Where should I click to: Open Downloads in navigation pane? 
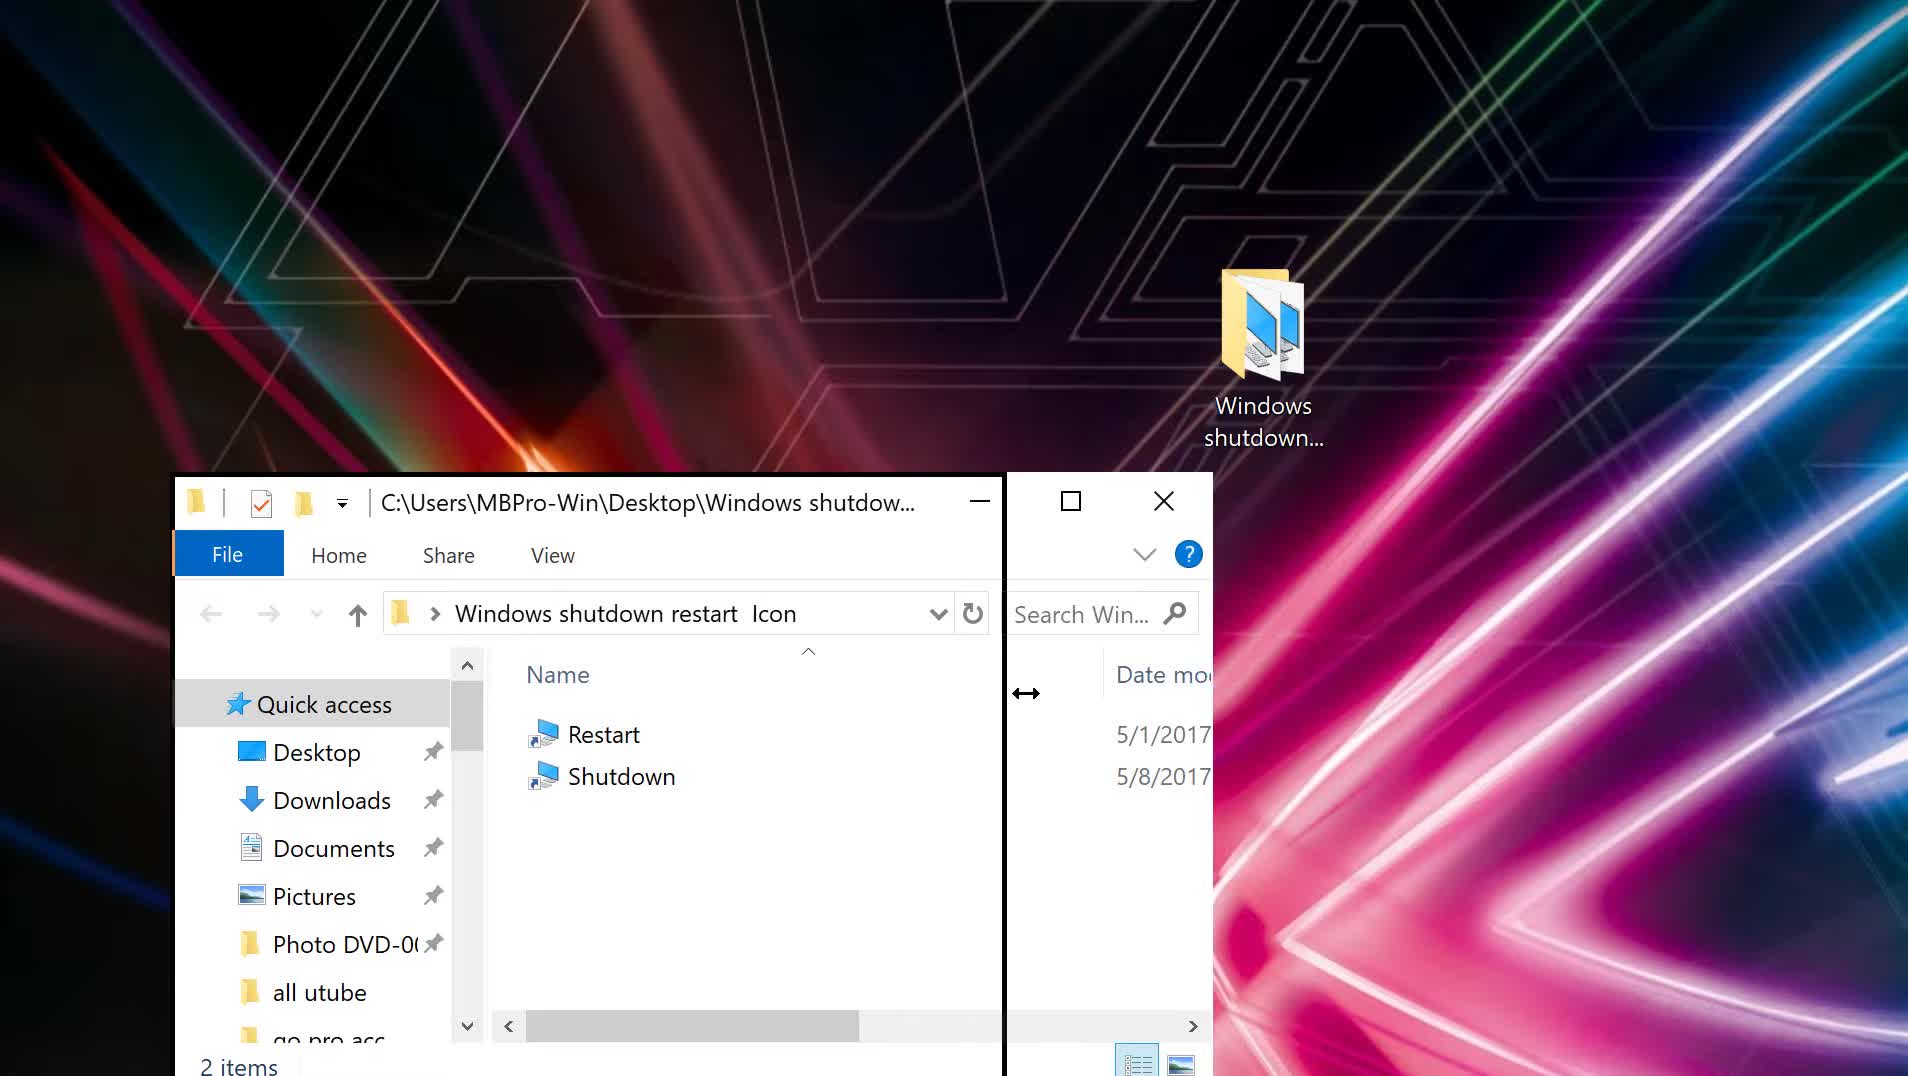[x=331, y=801]
